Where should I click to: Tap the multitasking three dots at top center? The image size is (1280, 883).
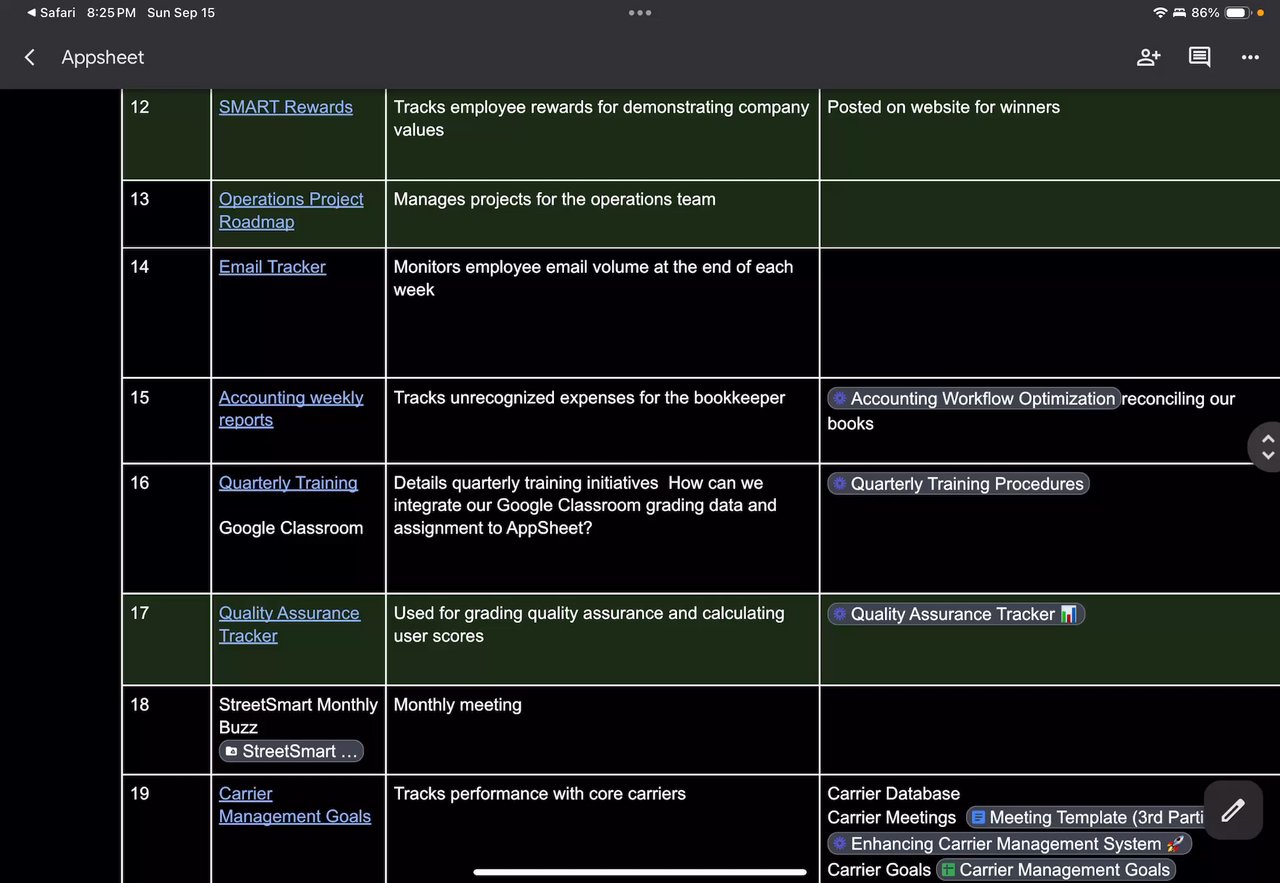coord(640,13)
